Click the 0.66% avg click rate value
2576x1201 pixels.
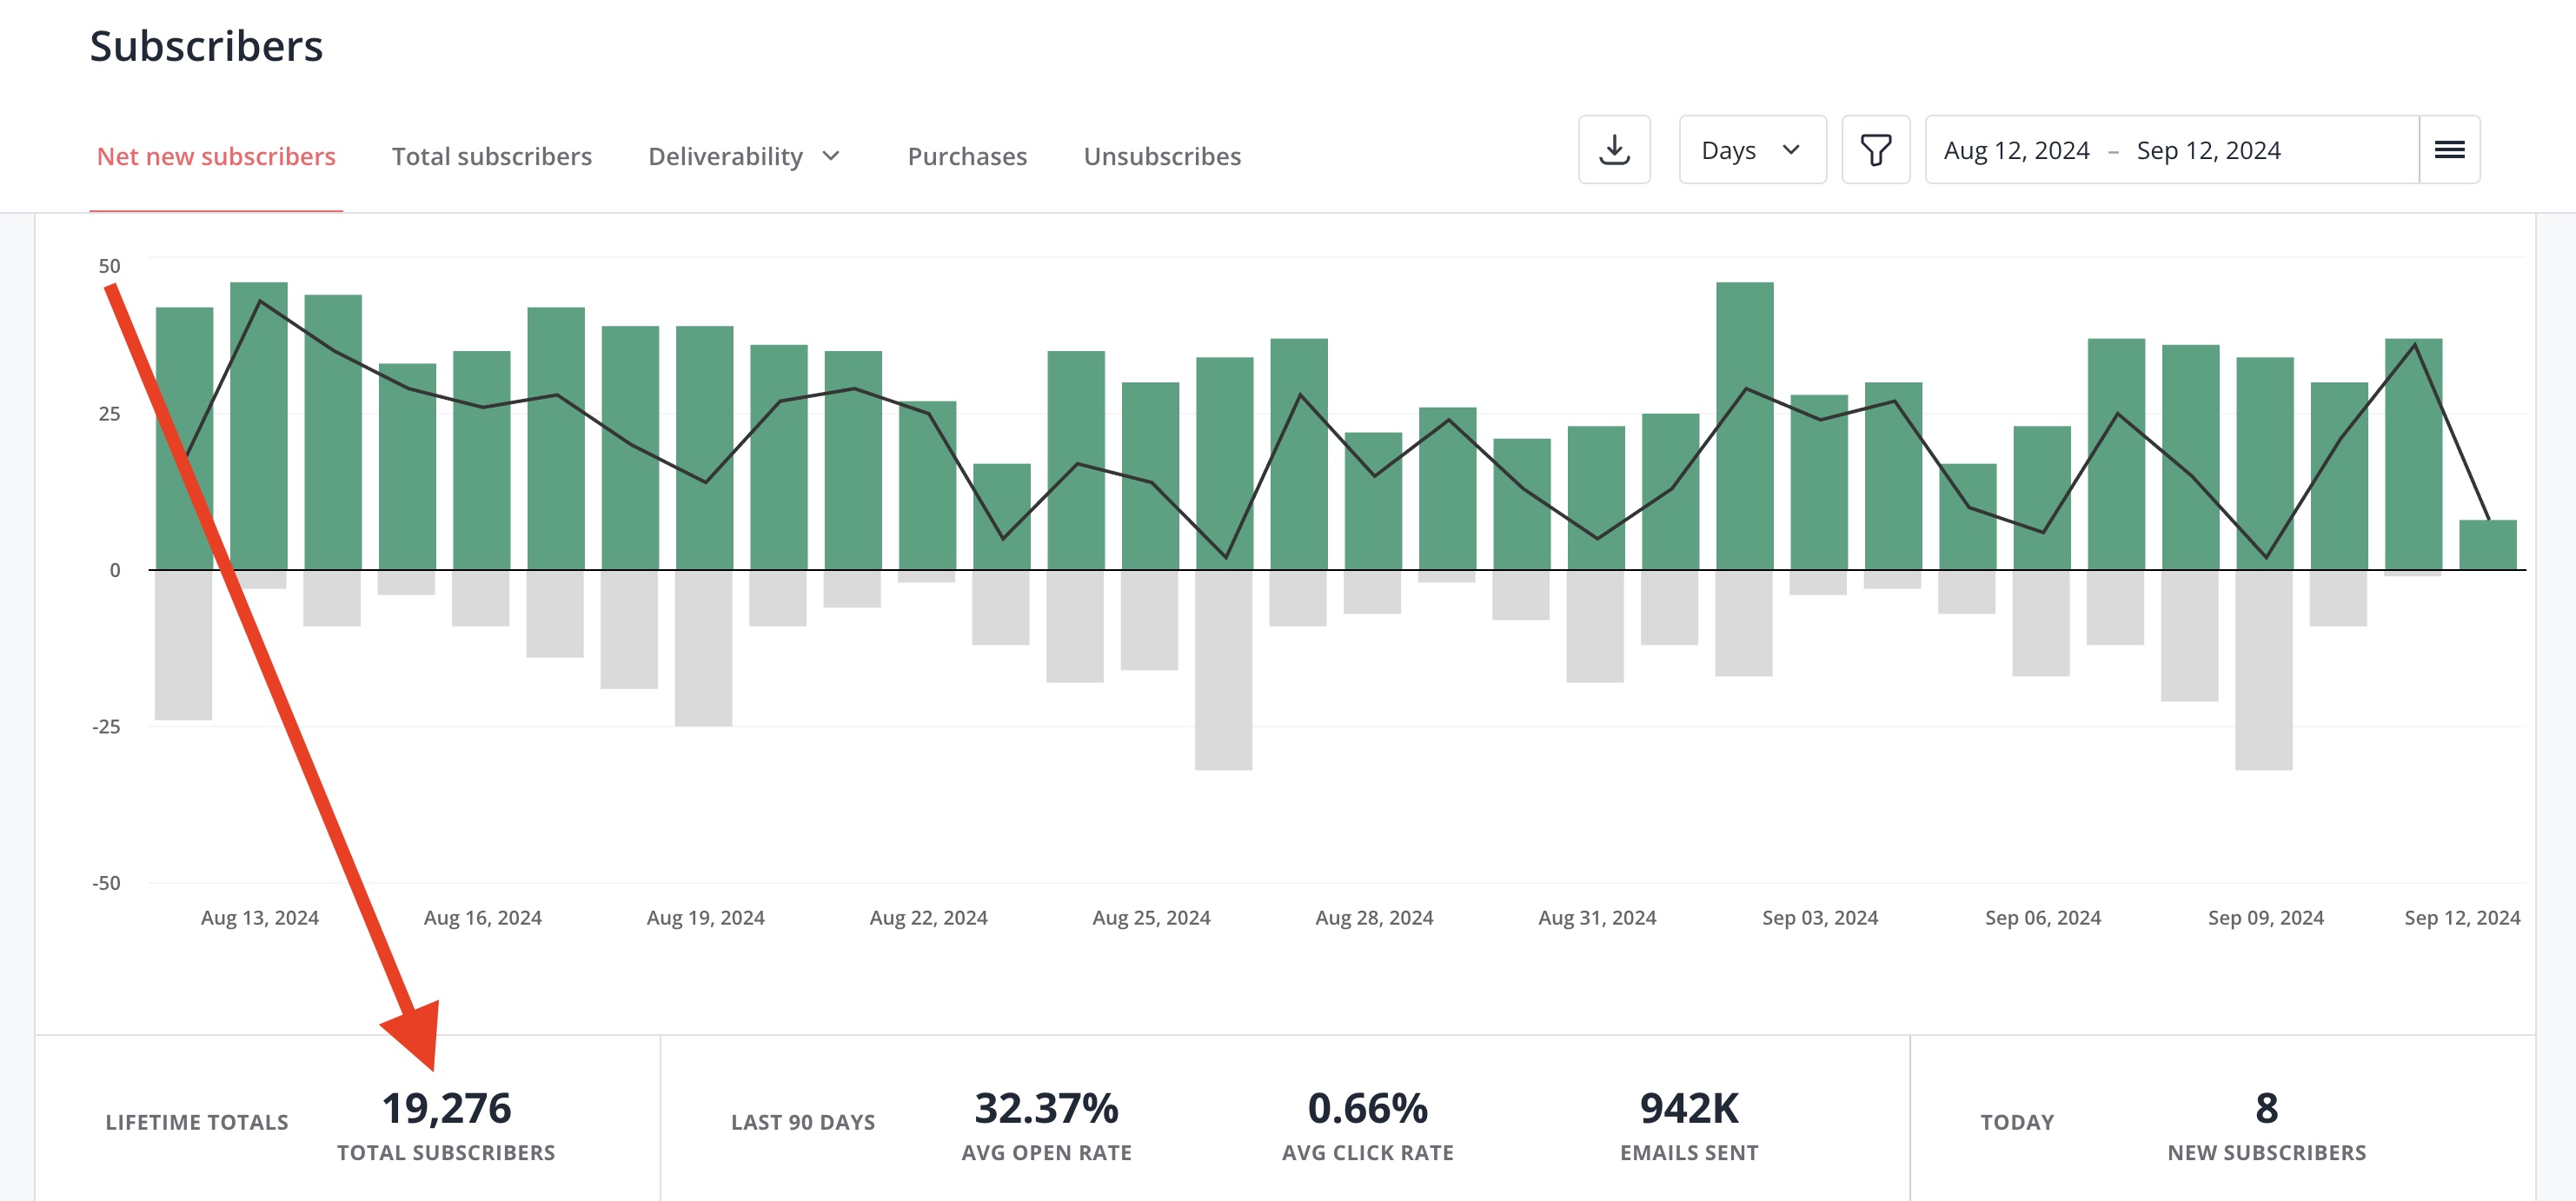tap(1367, 1107)
